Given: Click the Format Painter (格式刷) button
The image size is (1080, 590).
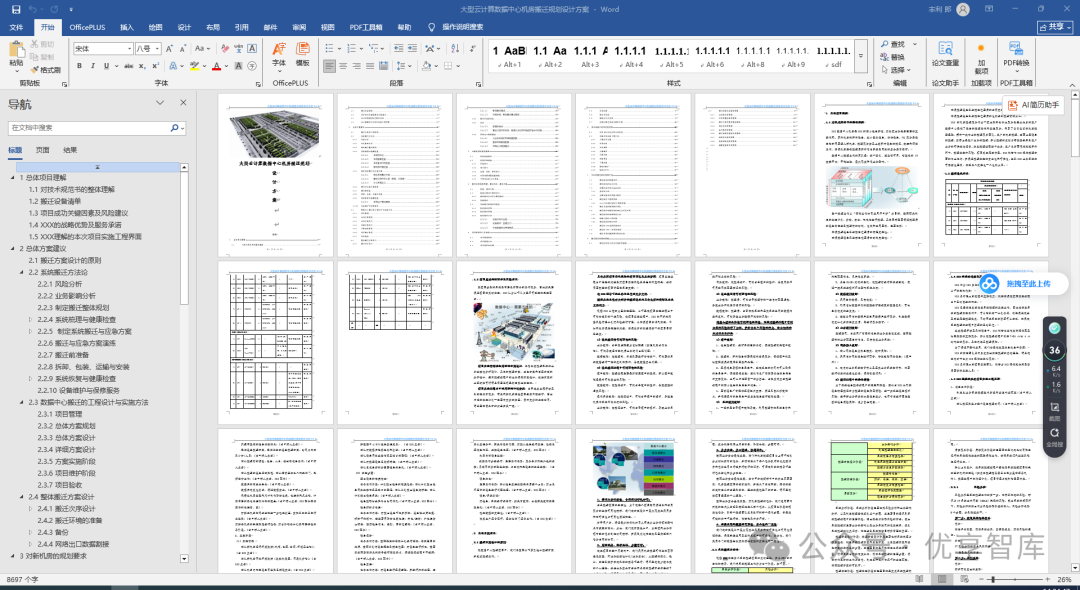Looking at the screenshot, I should [x=45, y=70].
